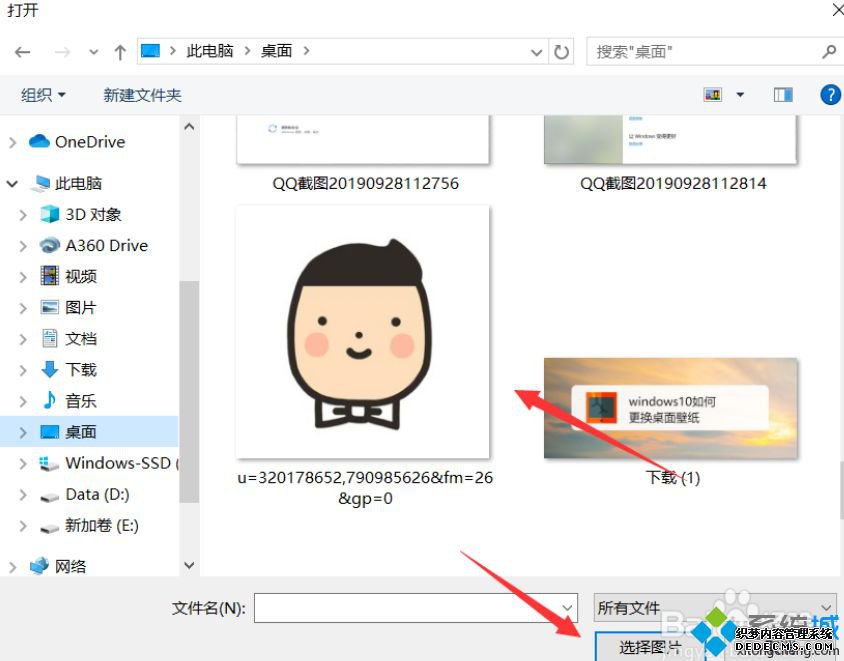This screenshot has width=844, height=661.
Task: Click the forward navigation arrow
Action: click(x=62, y=52)
